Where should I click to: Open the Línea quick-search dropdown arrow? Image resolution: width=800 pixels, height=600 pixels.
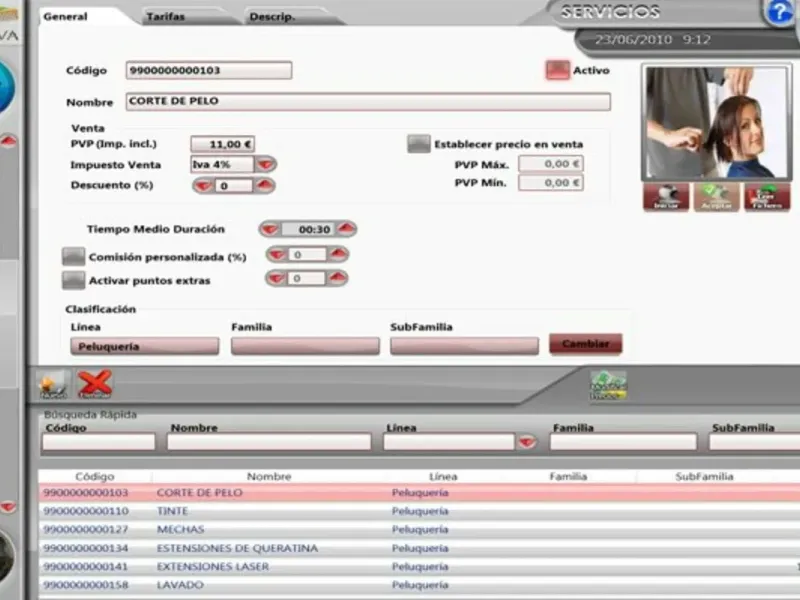tap(527, 442)
